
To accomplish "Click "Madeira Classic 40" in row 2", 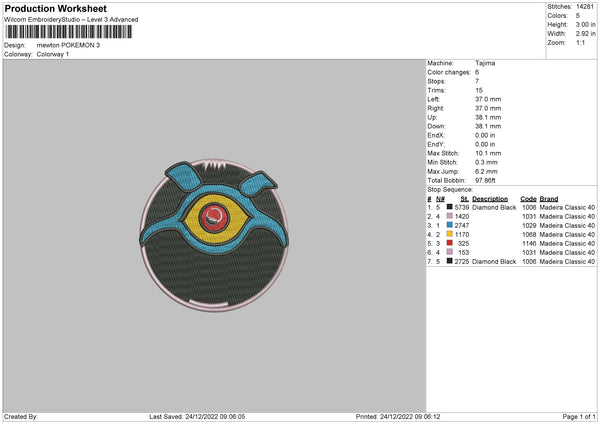I will pos(567,217).
